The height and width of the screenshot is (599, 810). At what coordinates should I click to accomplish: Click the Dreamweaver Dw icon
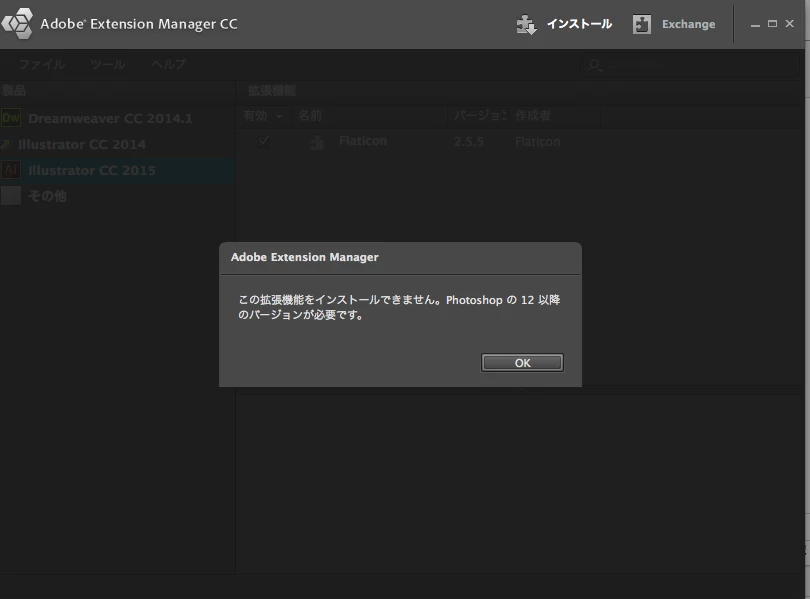pos(11,118)
